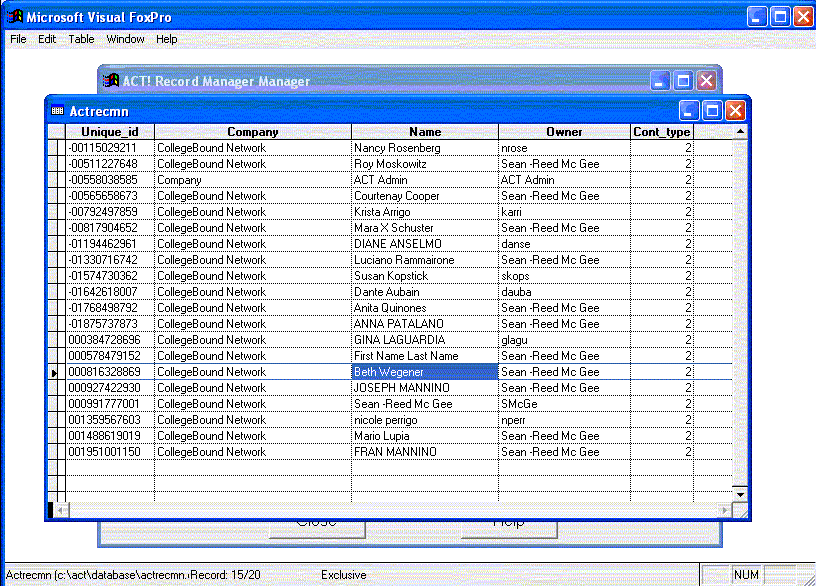Viewport: 816px width, 586px height.
Task: Select the ACT Admin name cell
Action: click(425, 180)
